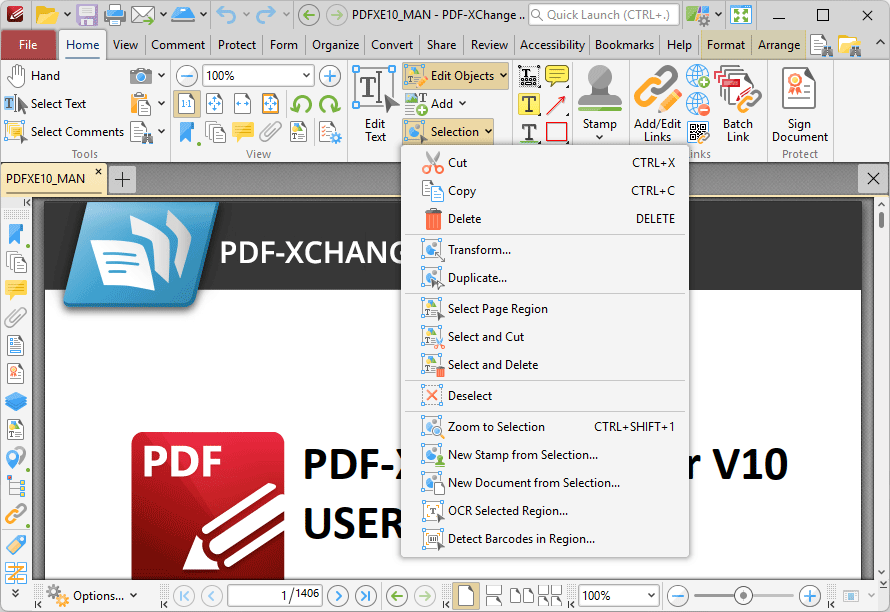This screenshot has width=890, height=612.
Task: Click Add/Edit Links tool
Action: click(657, 104)
